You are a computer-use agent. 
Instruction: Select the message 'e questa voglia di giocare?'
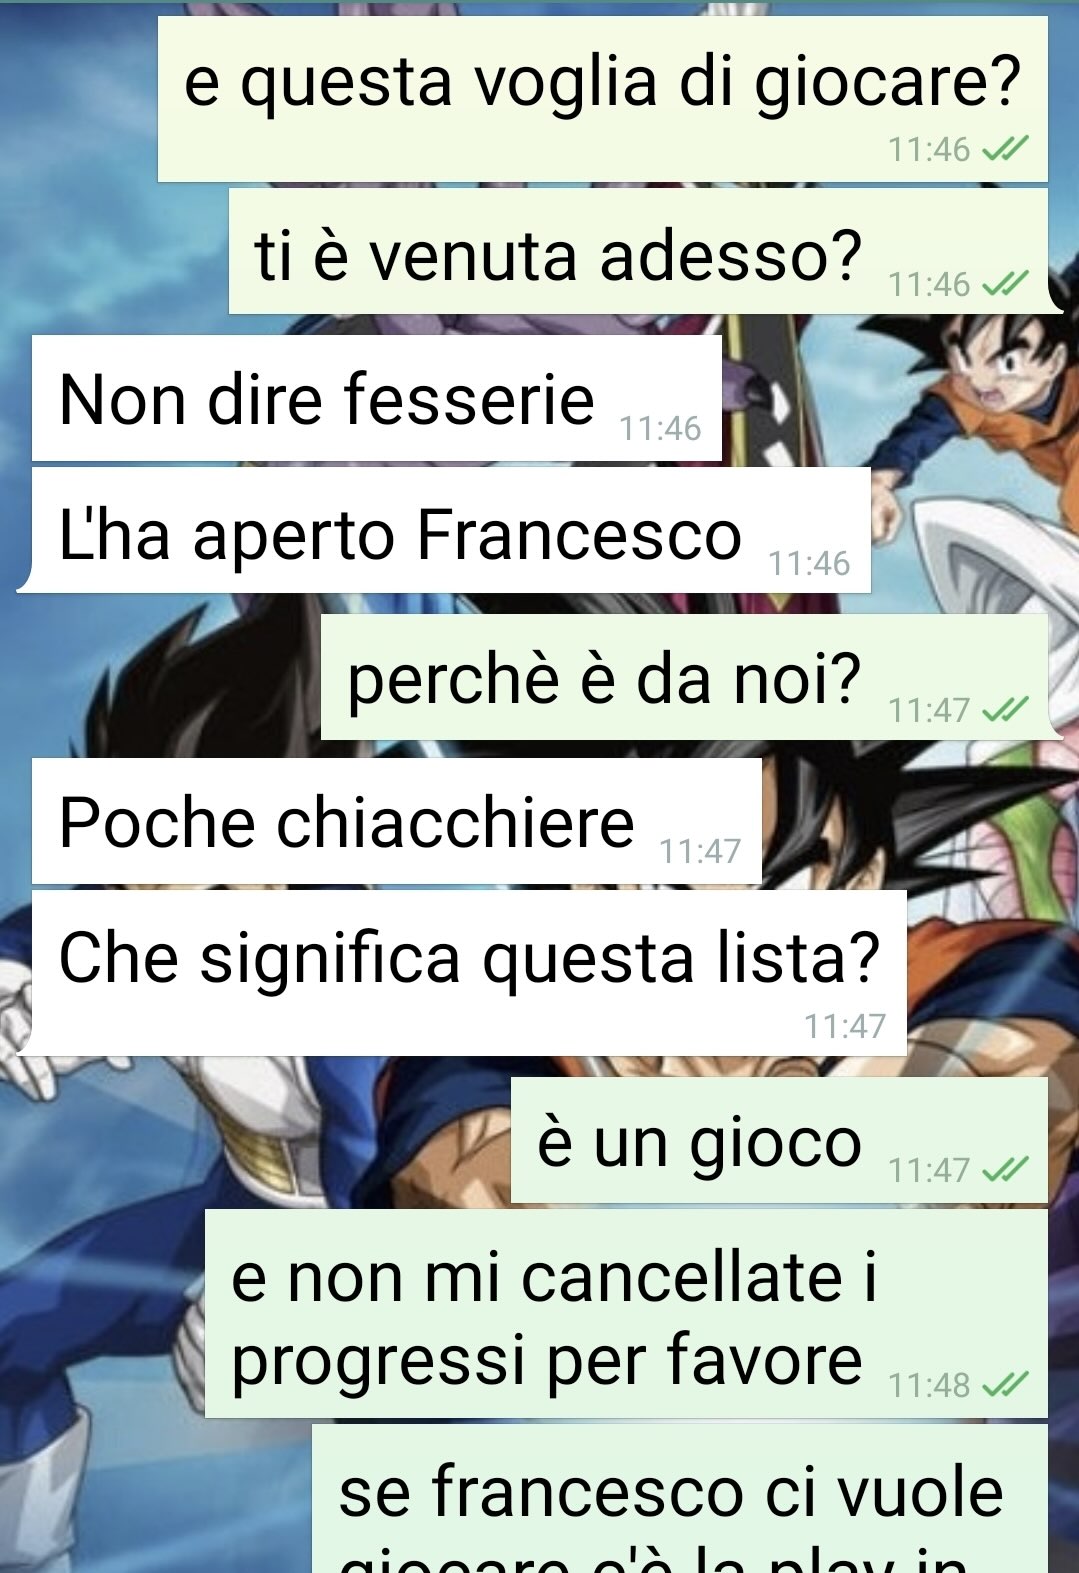[x=603, y=99]
